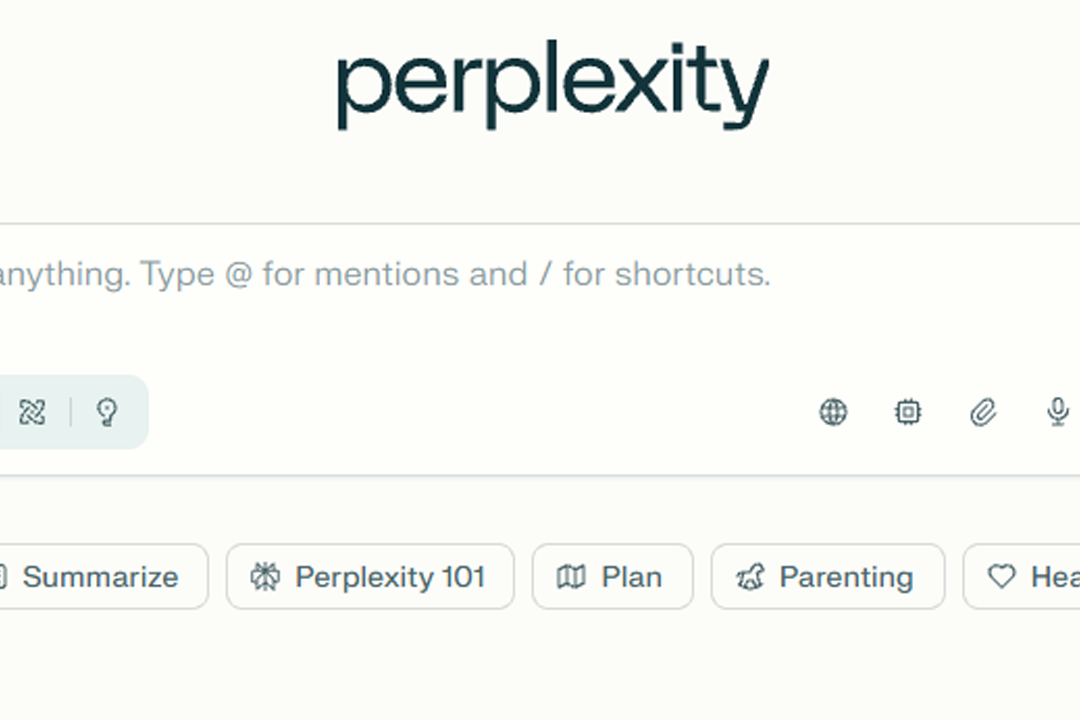The width and height of the screenshot is (1080, 720).
Task: Click the paperclip attach files icon
Action: coord(983,412)
